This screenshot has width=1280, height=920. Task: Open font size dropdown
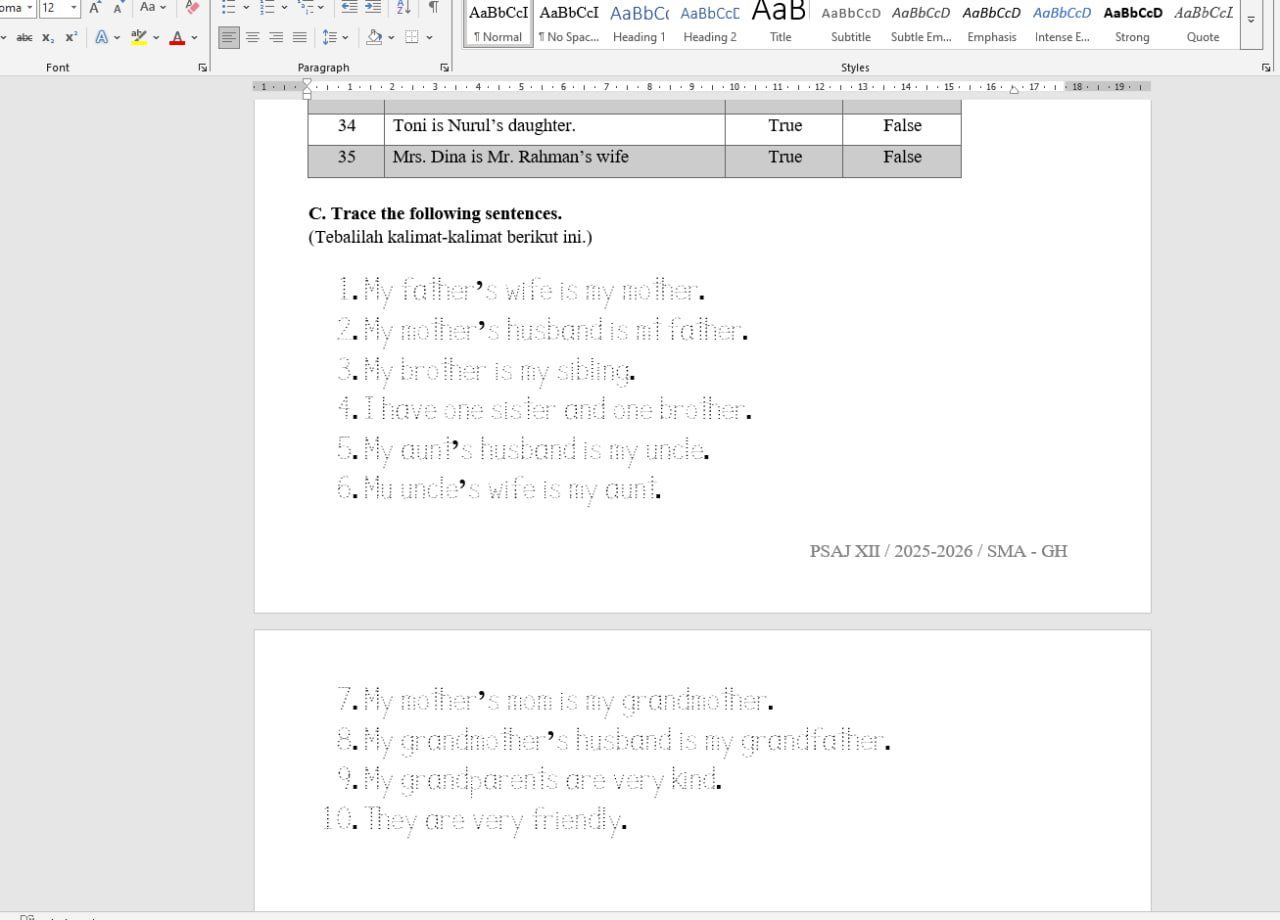[74, 8]
